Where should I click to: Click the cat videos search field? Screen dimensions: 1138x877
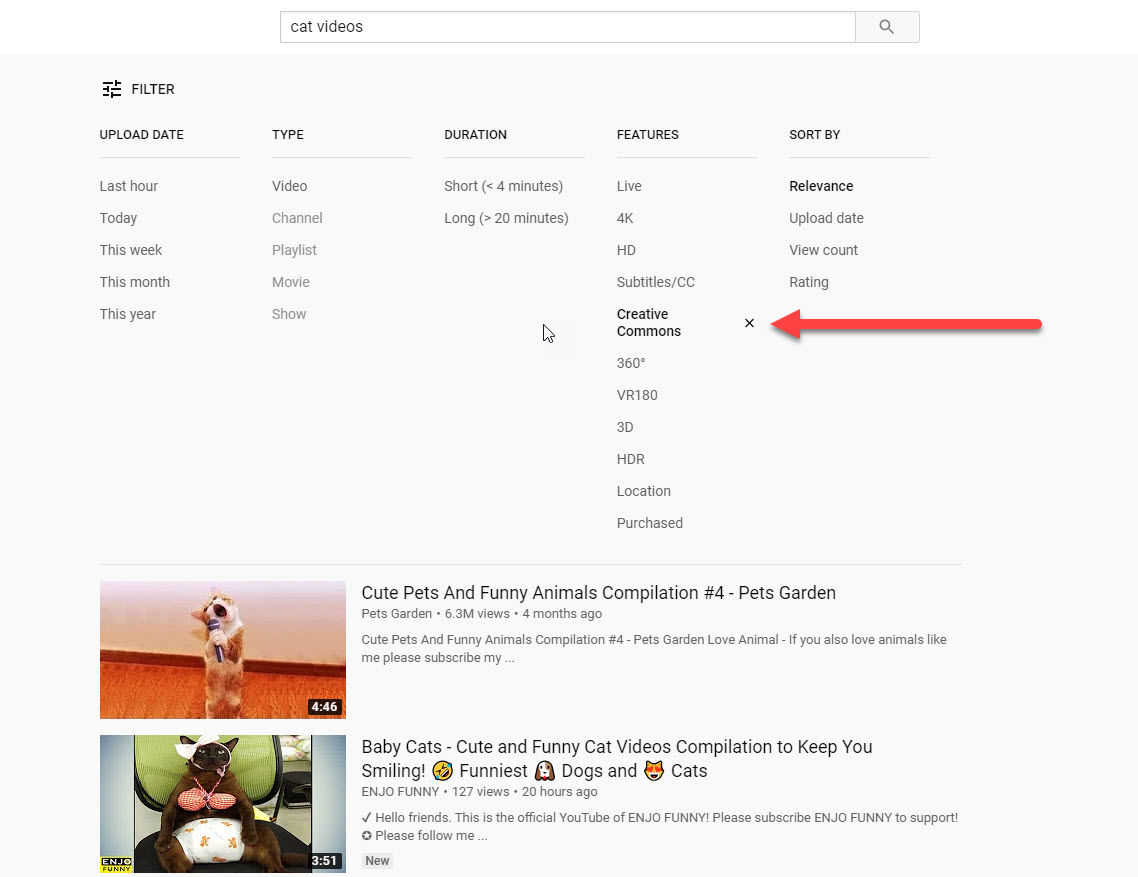pyautogui.click(x=567, y=27)
